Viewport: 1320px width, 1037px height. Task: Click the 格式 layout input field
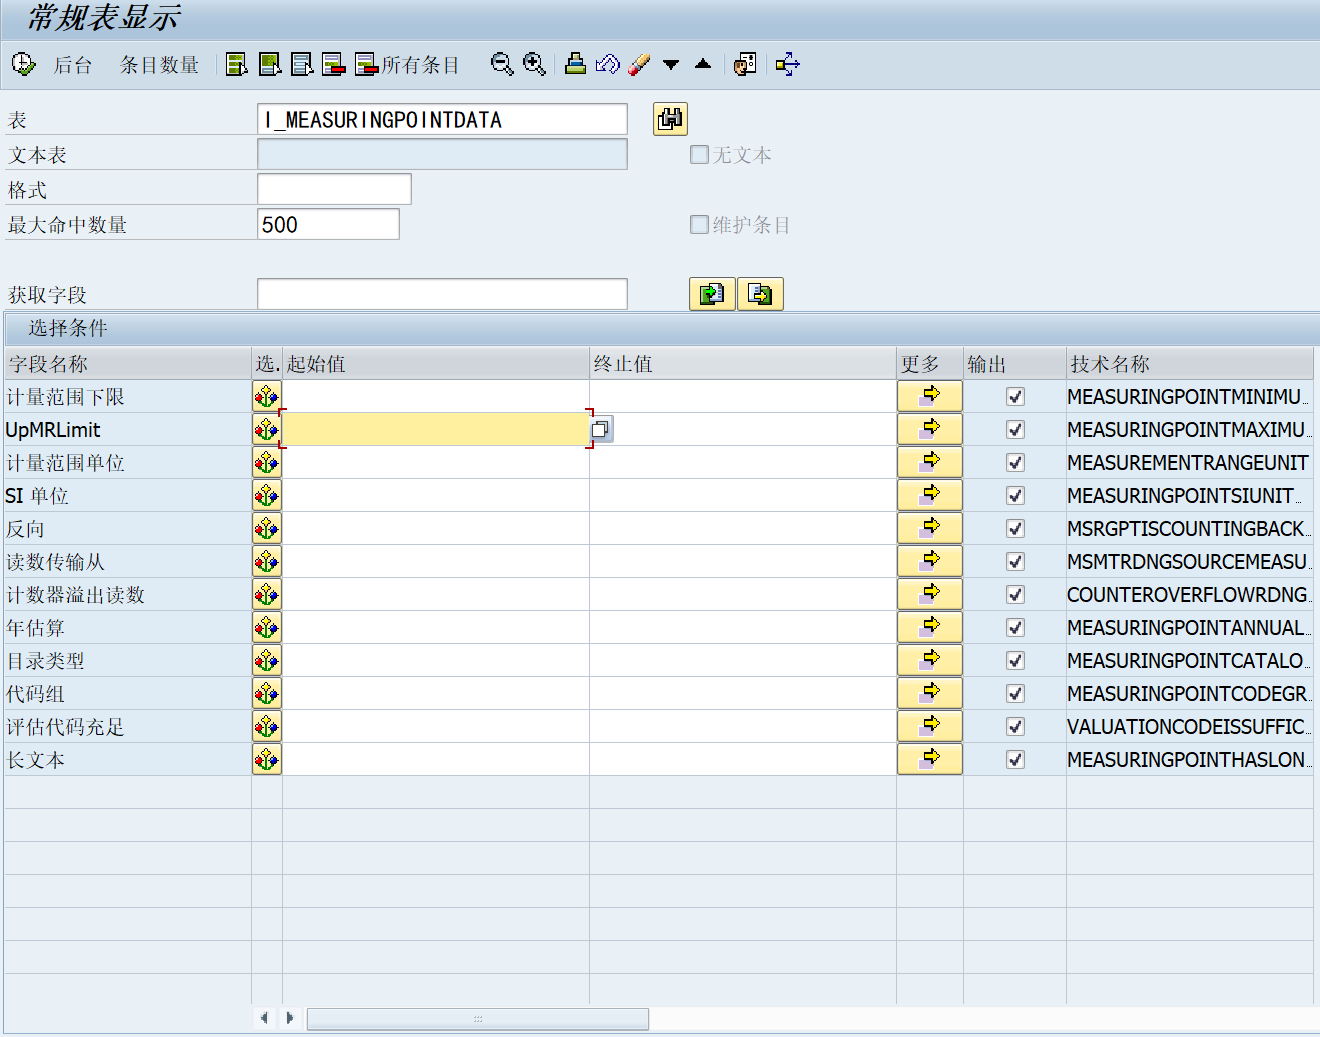coord(334,189)
